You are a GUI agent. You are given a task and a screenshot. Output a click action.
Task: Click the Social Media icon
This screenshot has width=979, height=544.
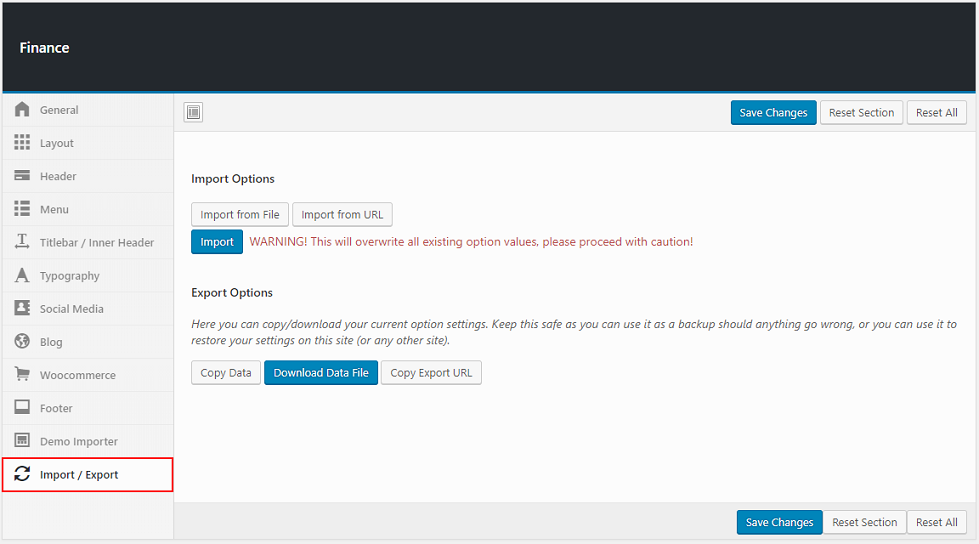(22, 308)
